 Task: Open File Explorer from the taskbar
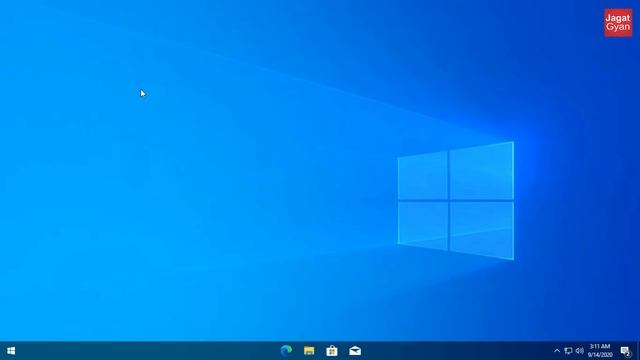[x=309, y=351]
